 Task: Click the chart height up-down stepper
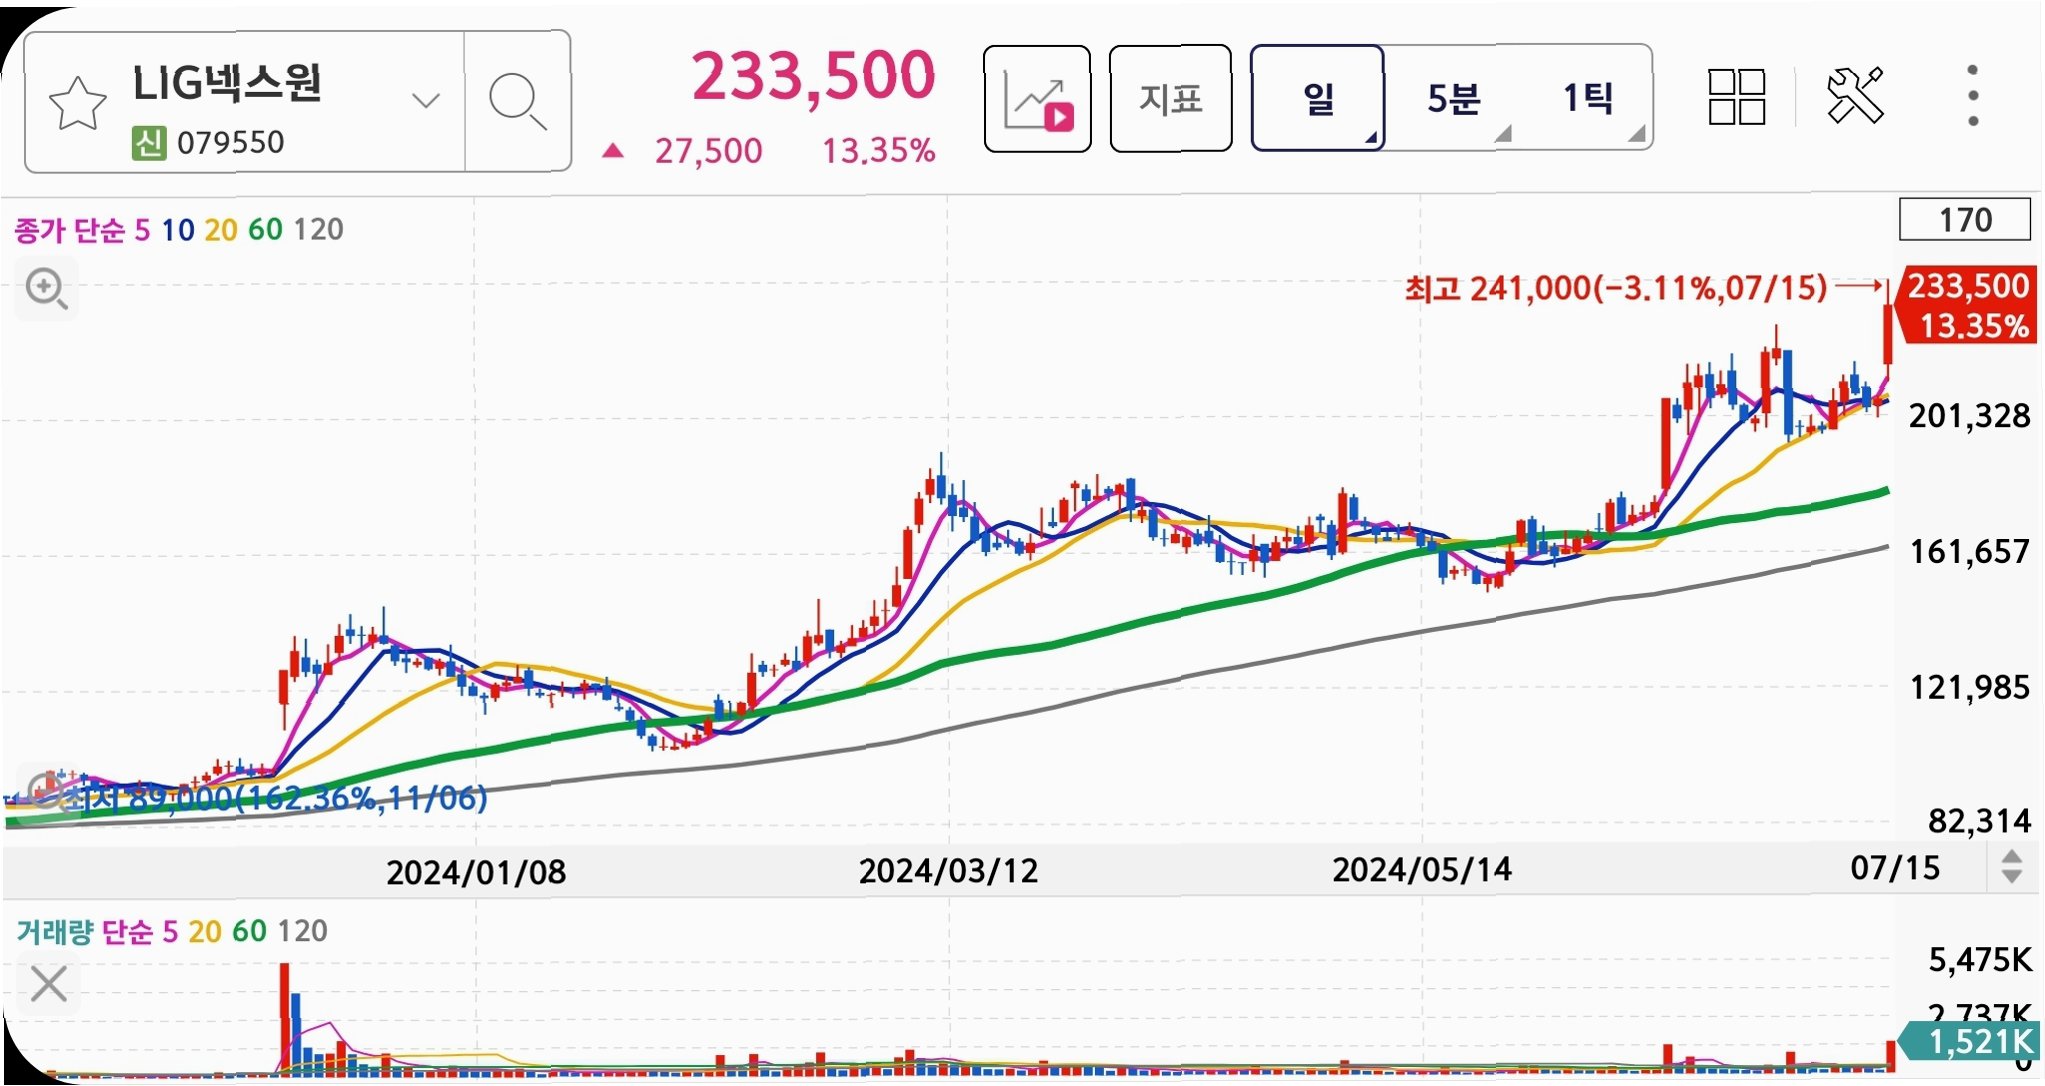point(2011,866)
